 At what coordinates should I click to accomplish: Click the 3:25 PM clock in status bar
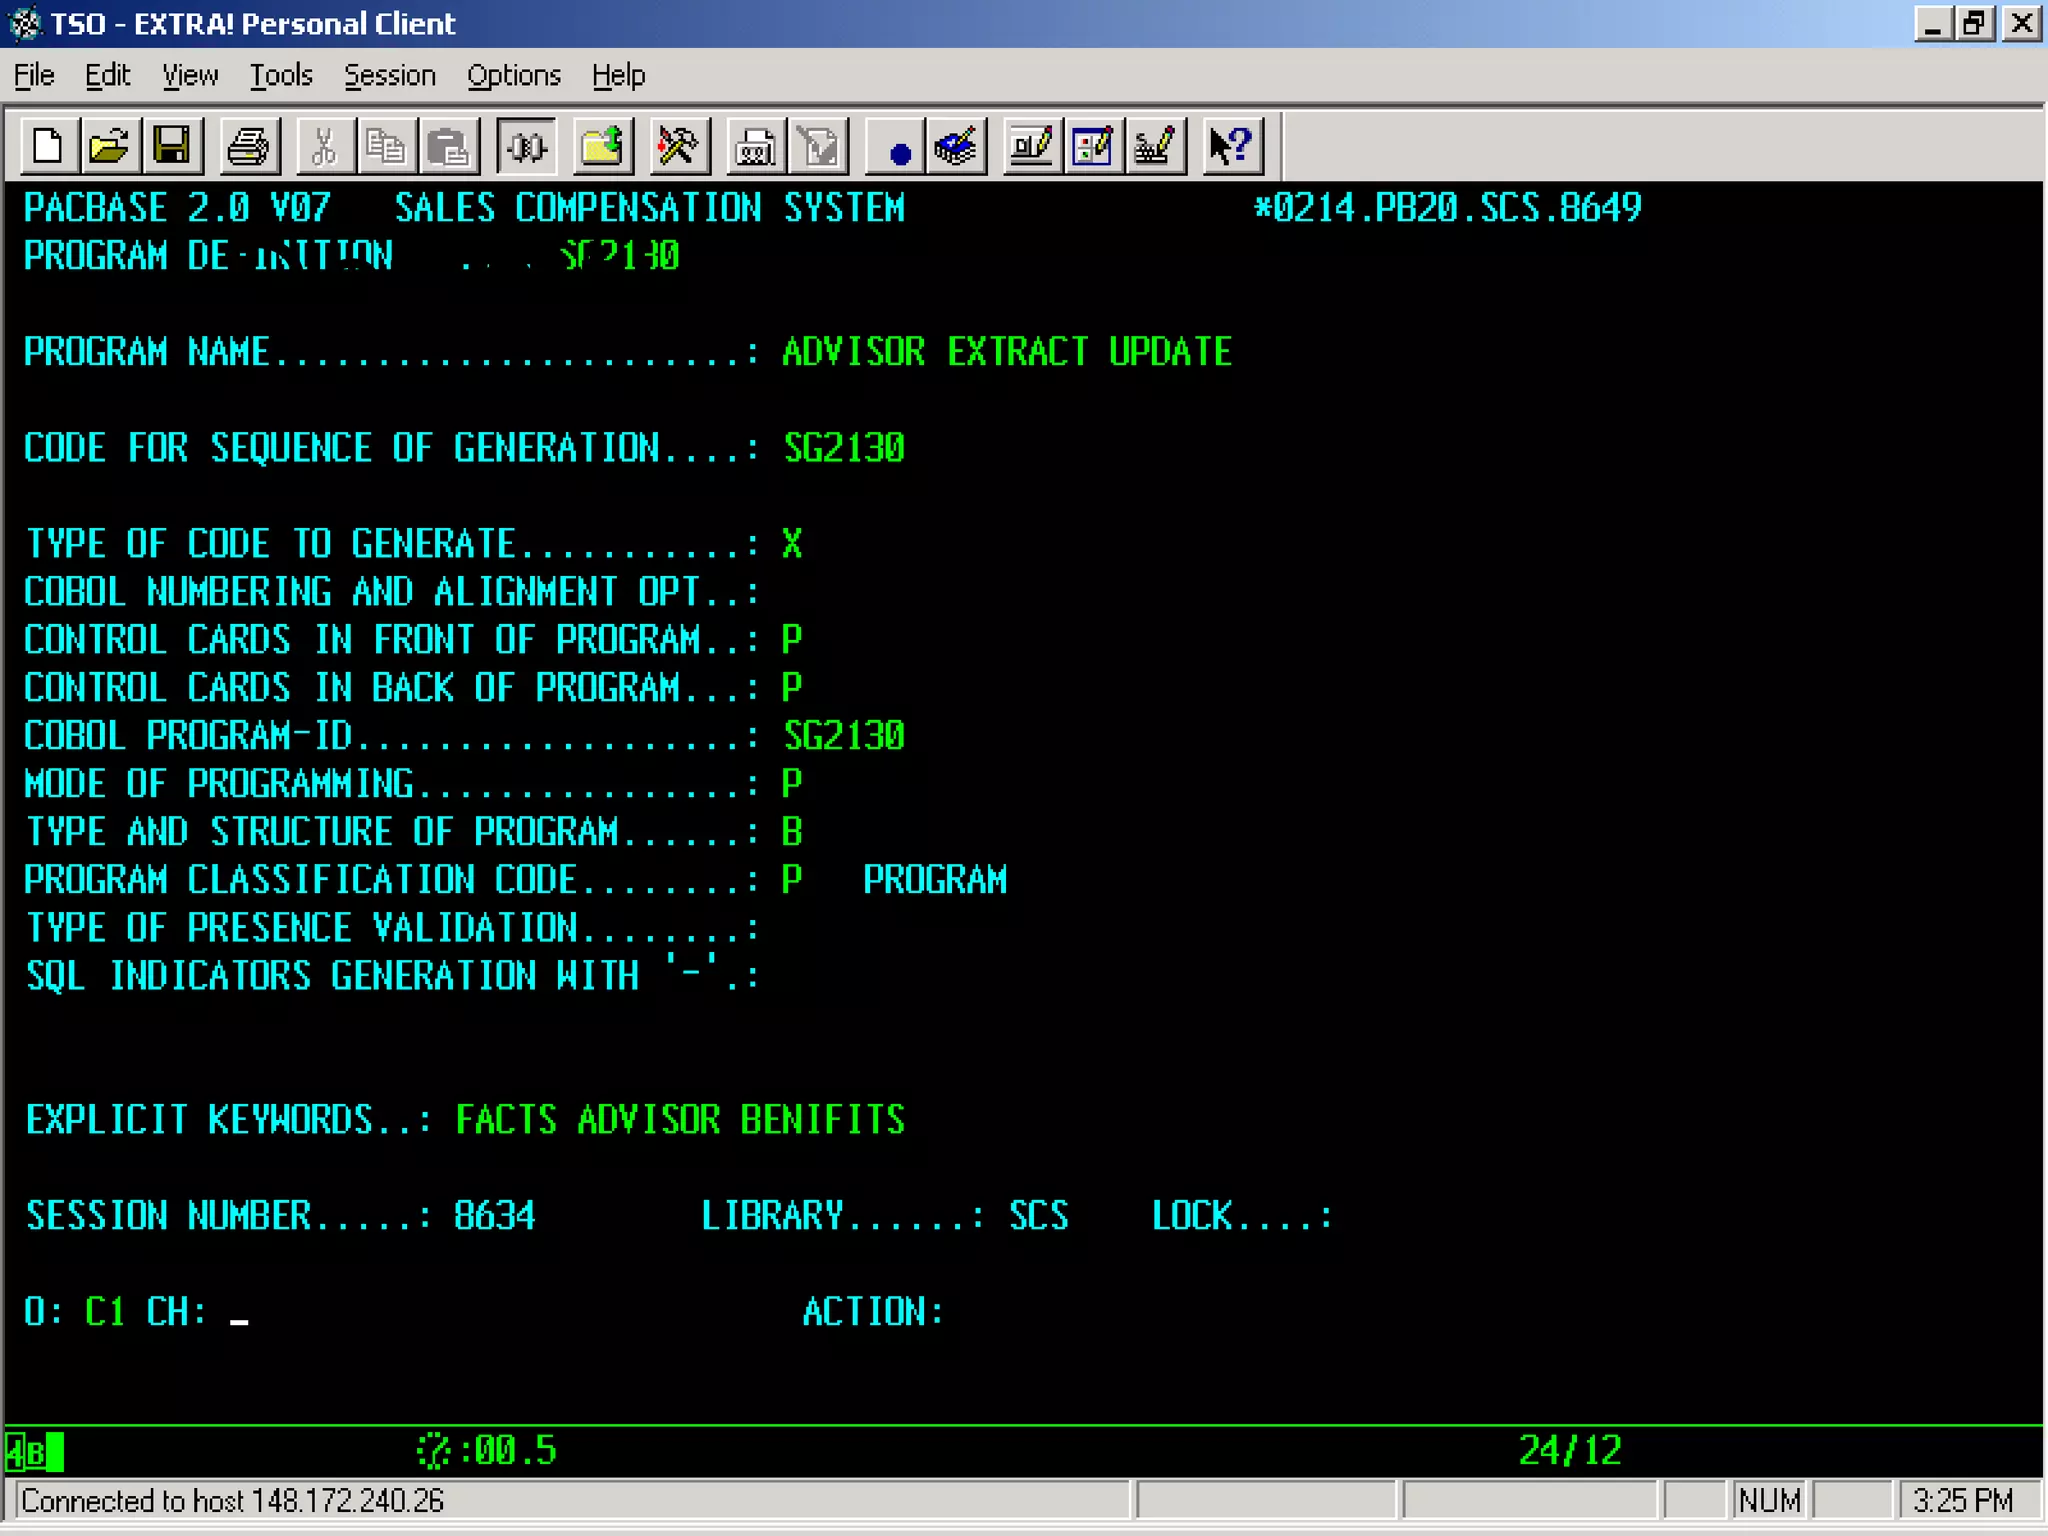[1963, 1501]
